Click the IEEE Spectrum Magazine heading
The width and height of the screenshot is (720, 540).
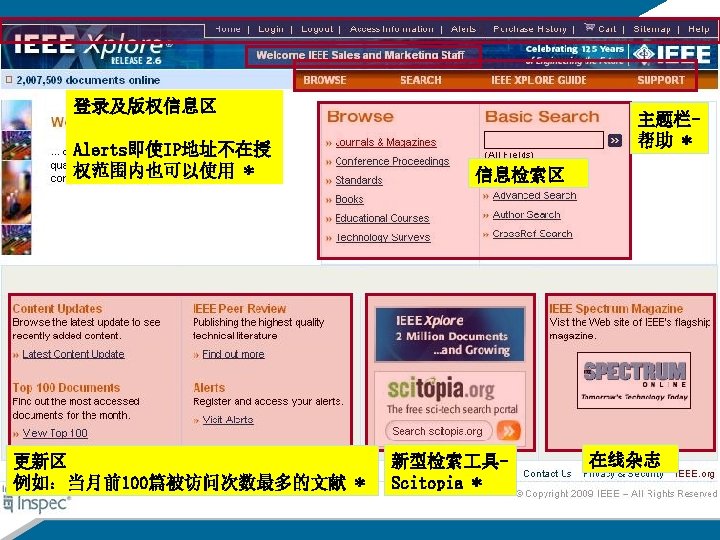click(x=616, y=309)
